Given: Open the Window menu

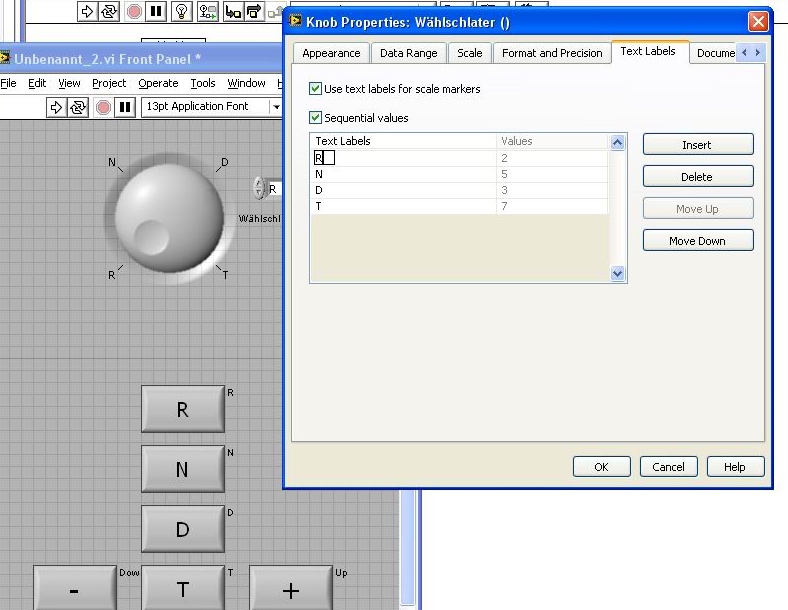Looking at the screenshot, I should click(x=246, y=83).
